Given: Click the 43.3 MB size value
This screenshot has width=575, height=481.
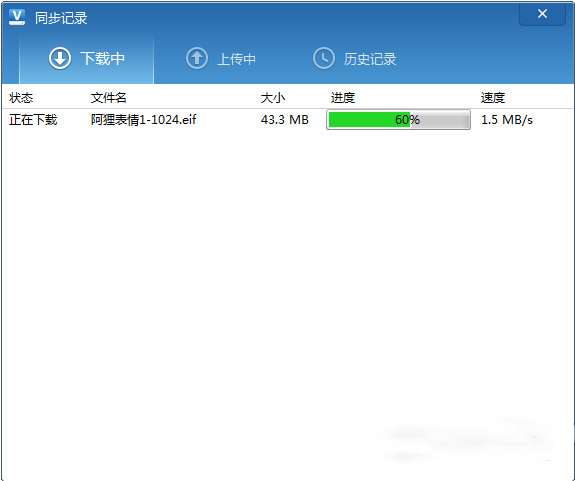Looking at the screenshot, I should tap(285, 120).
